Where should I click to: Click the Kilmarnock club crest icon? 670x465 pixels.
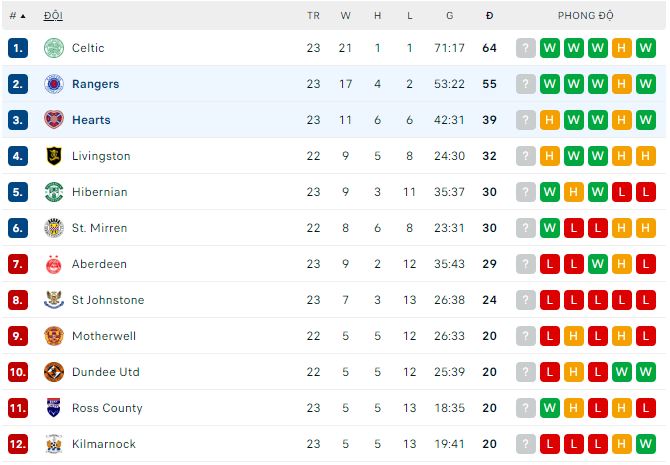pos(54,444)
